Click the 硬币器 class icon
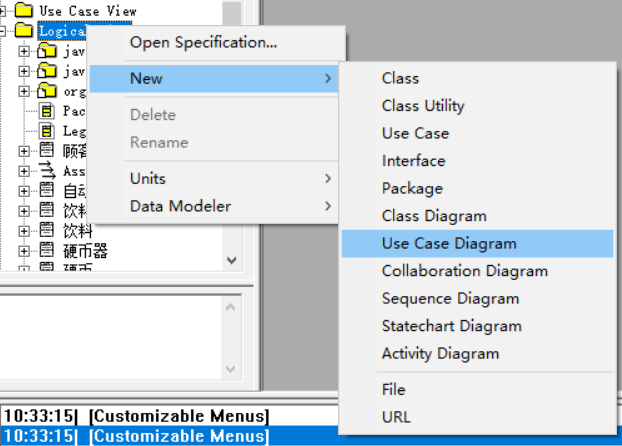Viewport: 622px width, 446px height. pyautogui.click(x=46, y=250)
